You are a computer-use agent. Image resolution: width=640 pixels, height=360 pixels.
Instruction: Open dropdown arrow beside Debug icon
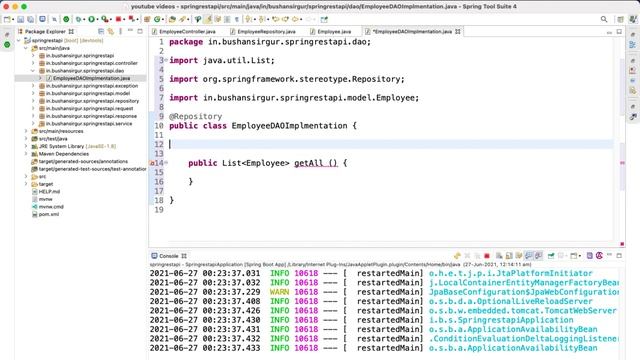(x=84, y=20)
